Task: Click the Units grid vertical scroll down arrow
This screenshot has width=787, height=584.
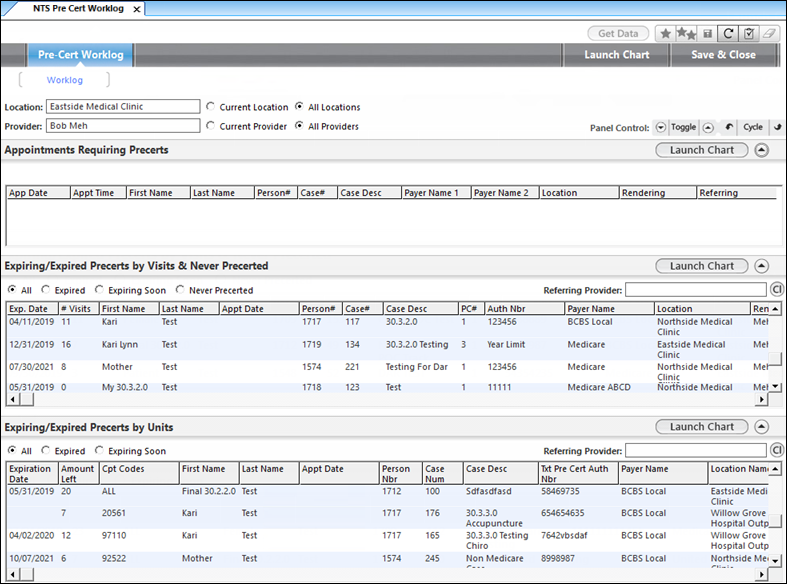Action: click(x=775, y=561)
